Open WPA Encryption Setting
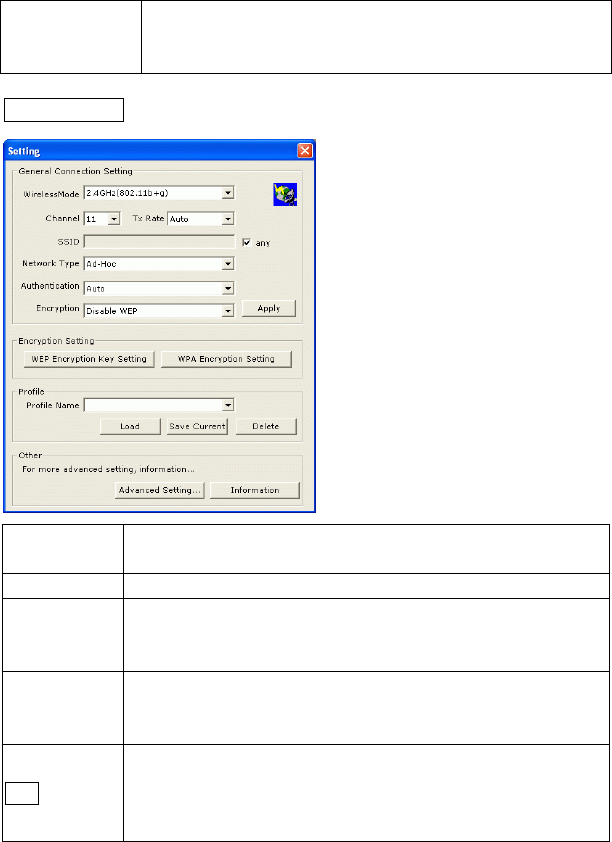 [x=226, y=359]
